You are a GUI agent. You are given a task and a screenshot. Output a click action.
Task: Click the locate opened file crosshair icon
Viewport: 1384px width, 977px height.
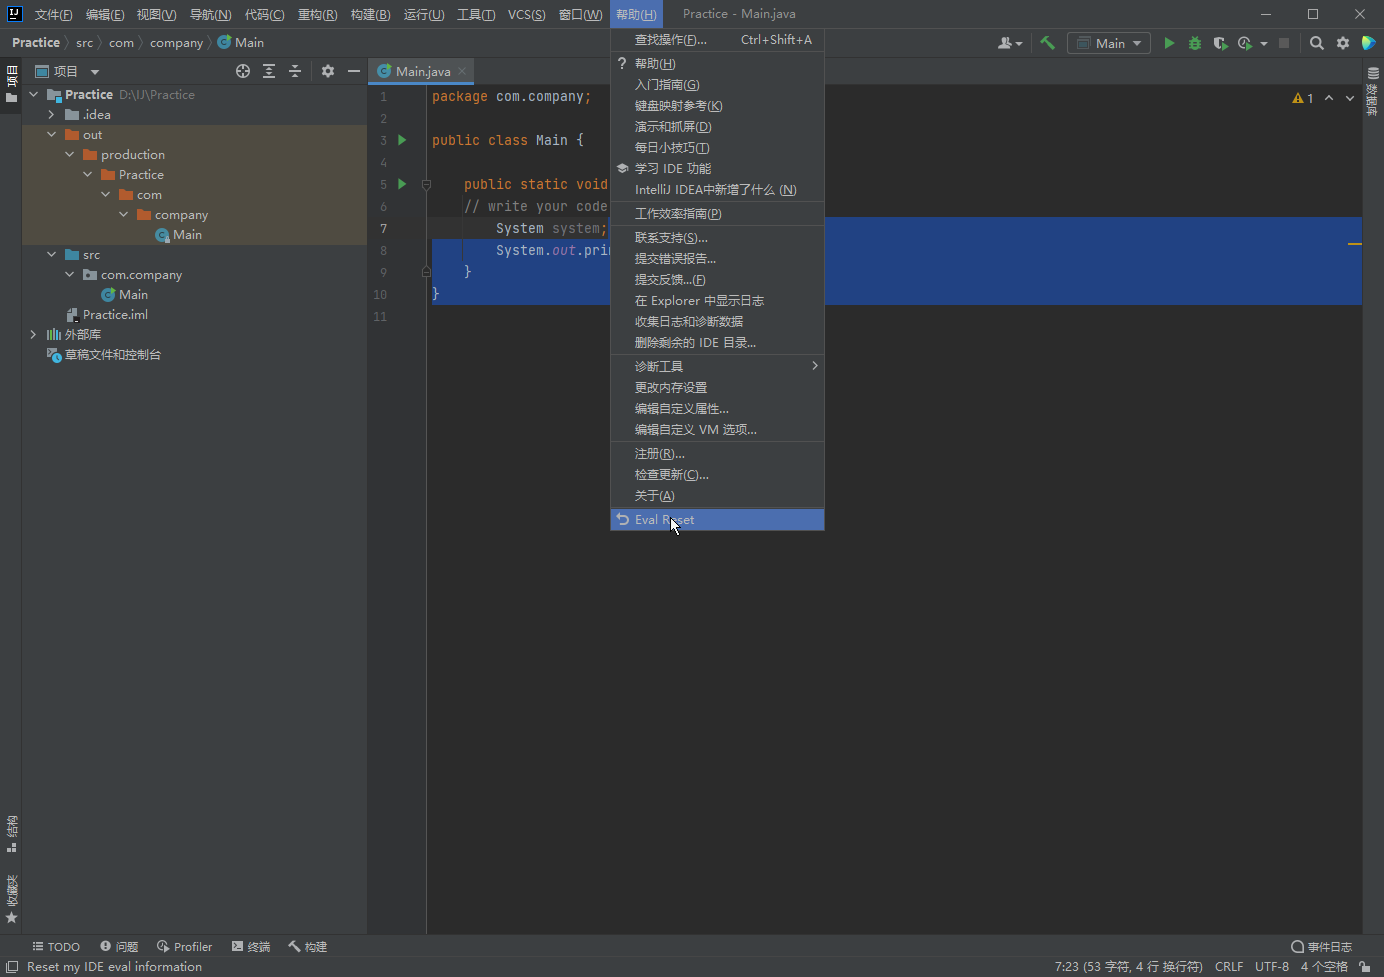[x=243, y=71]
